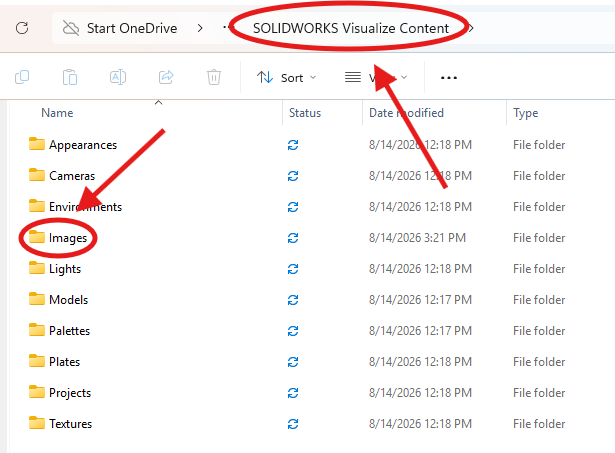This screenshot has height=453, width=615.
Task: Click sync status icon for Cameras
Action: point(293,176)
